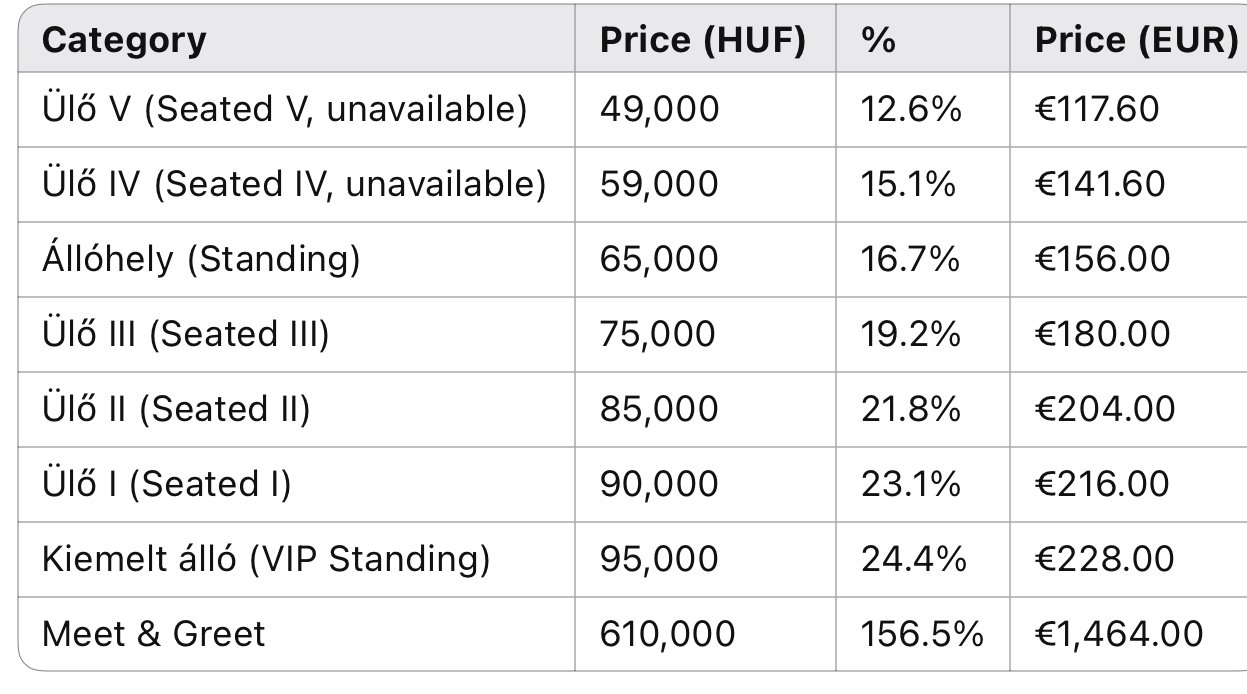Click the Category column header
Viewport: 1247px width, 694px height.
point(124,40)
